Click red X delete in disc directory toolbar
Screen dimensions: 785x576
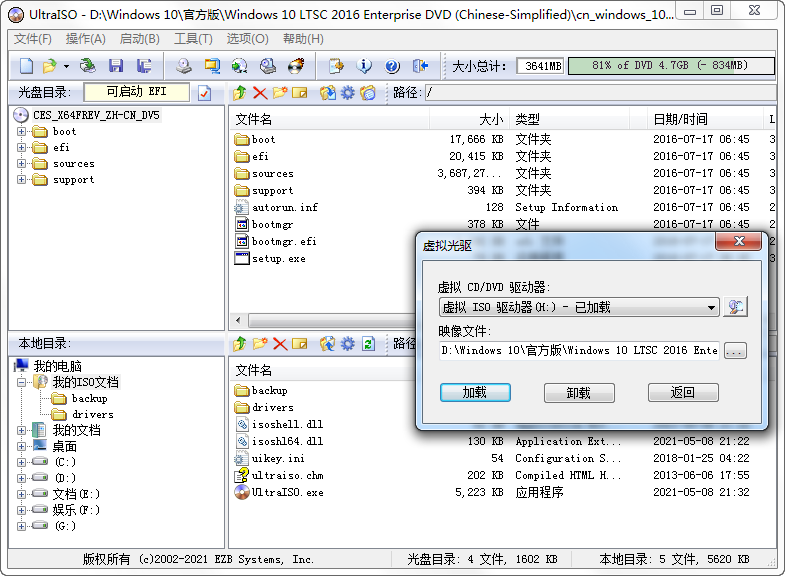click(260, 93)
